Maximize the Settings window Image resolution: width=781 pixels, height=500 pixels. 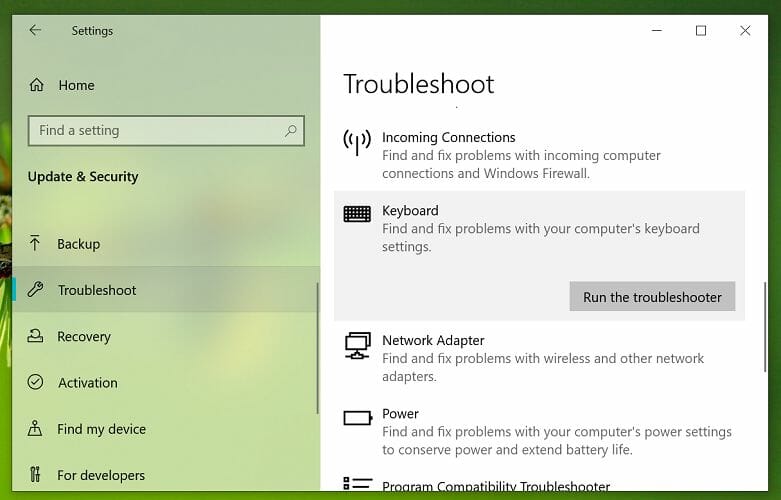tap(701, 30)
